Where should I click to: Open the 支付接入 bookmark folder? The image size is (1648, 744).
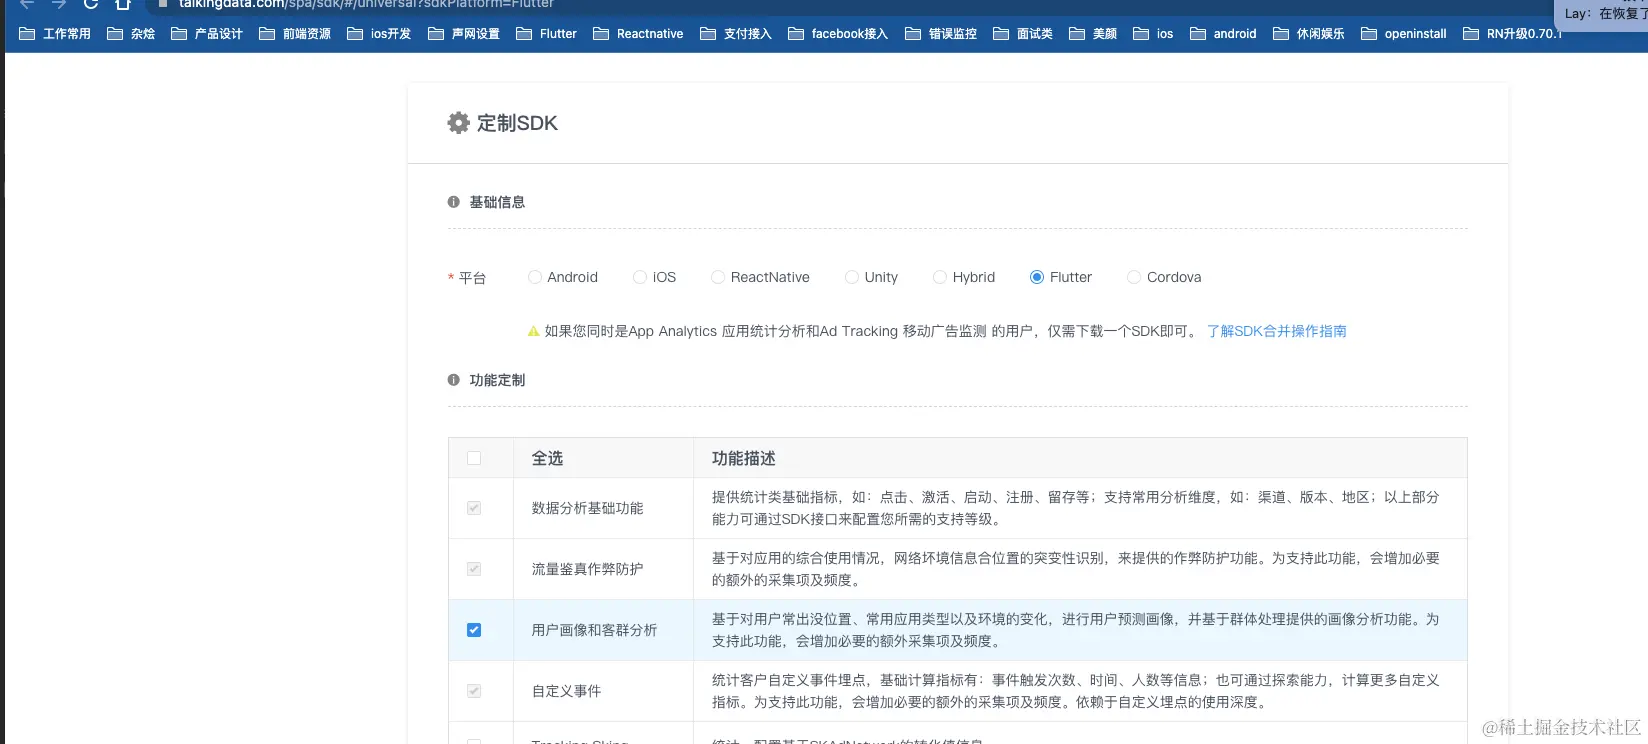tap(736, 34)
